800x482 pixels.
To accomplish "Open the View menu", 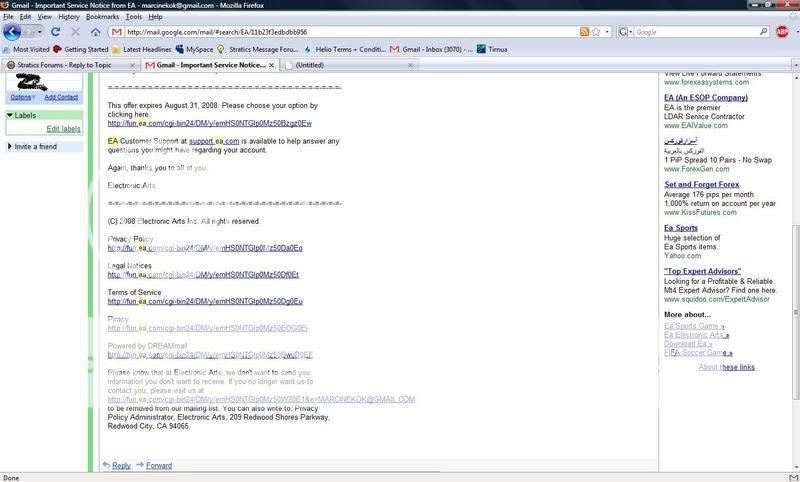I will (44, 17).
